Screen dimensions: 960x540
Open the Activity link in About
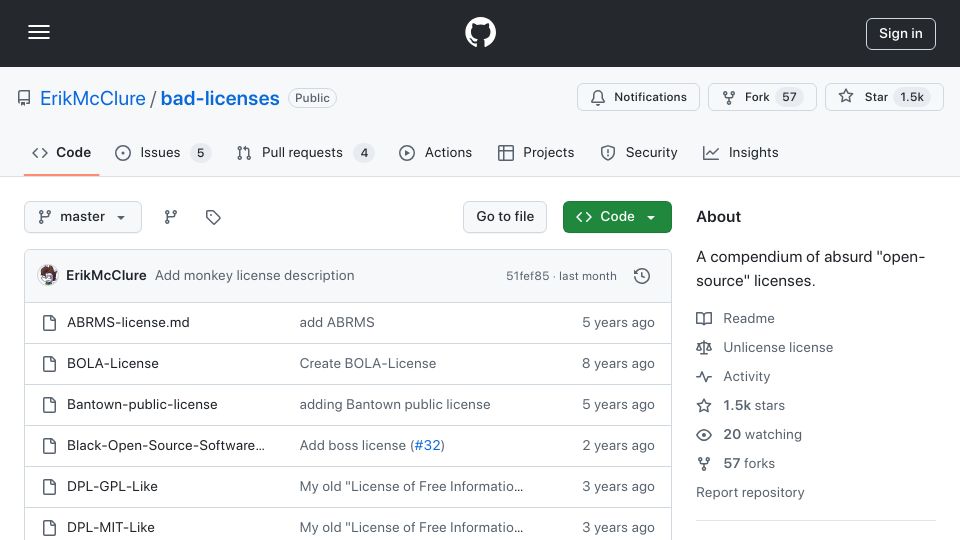746,377
